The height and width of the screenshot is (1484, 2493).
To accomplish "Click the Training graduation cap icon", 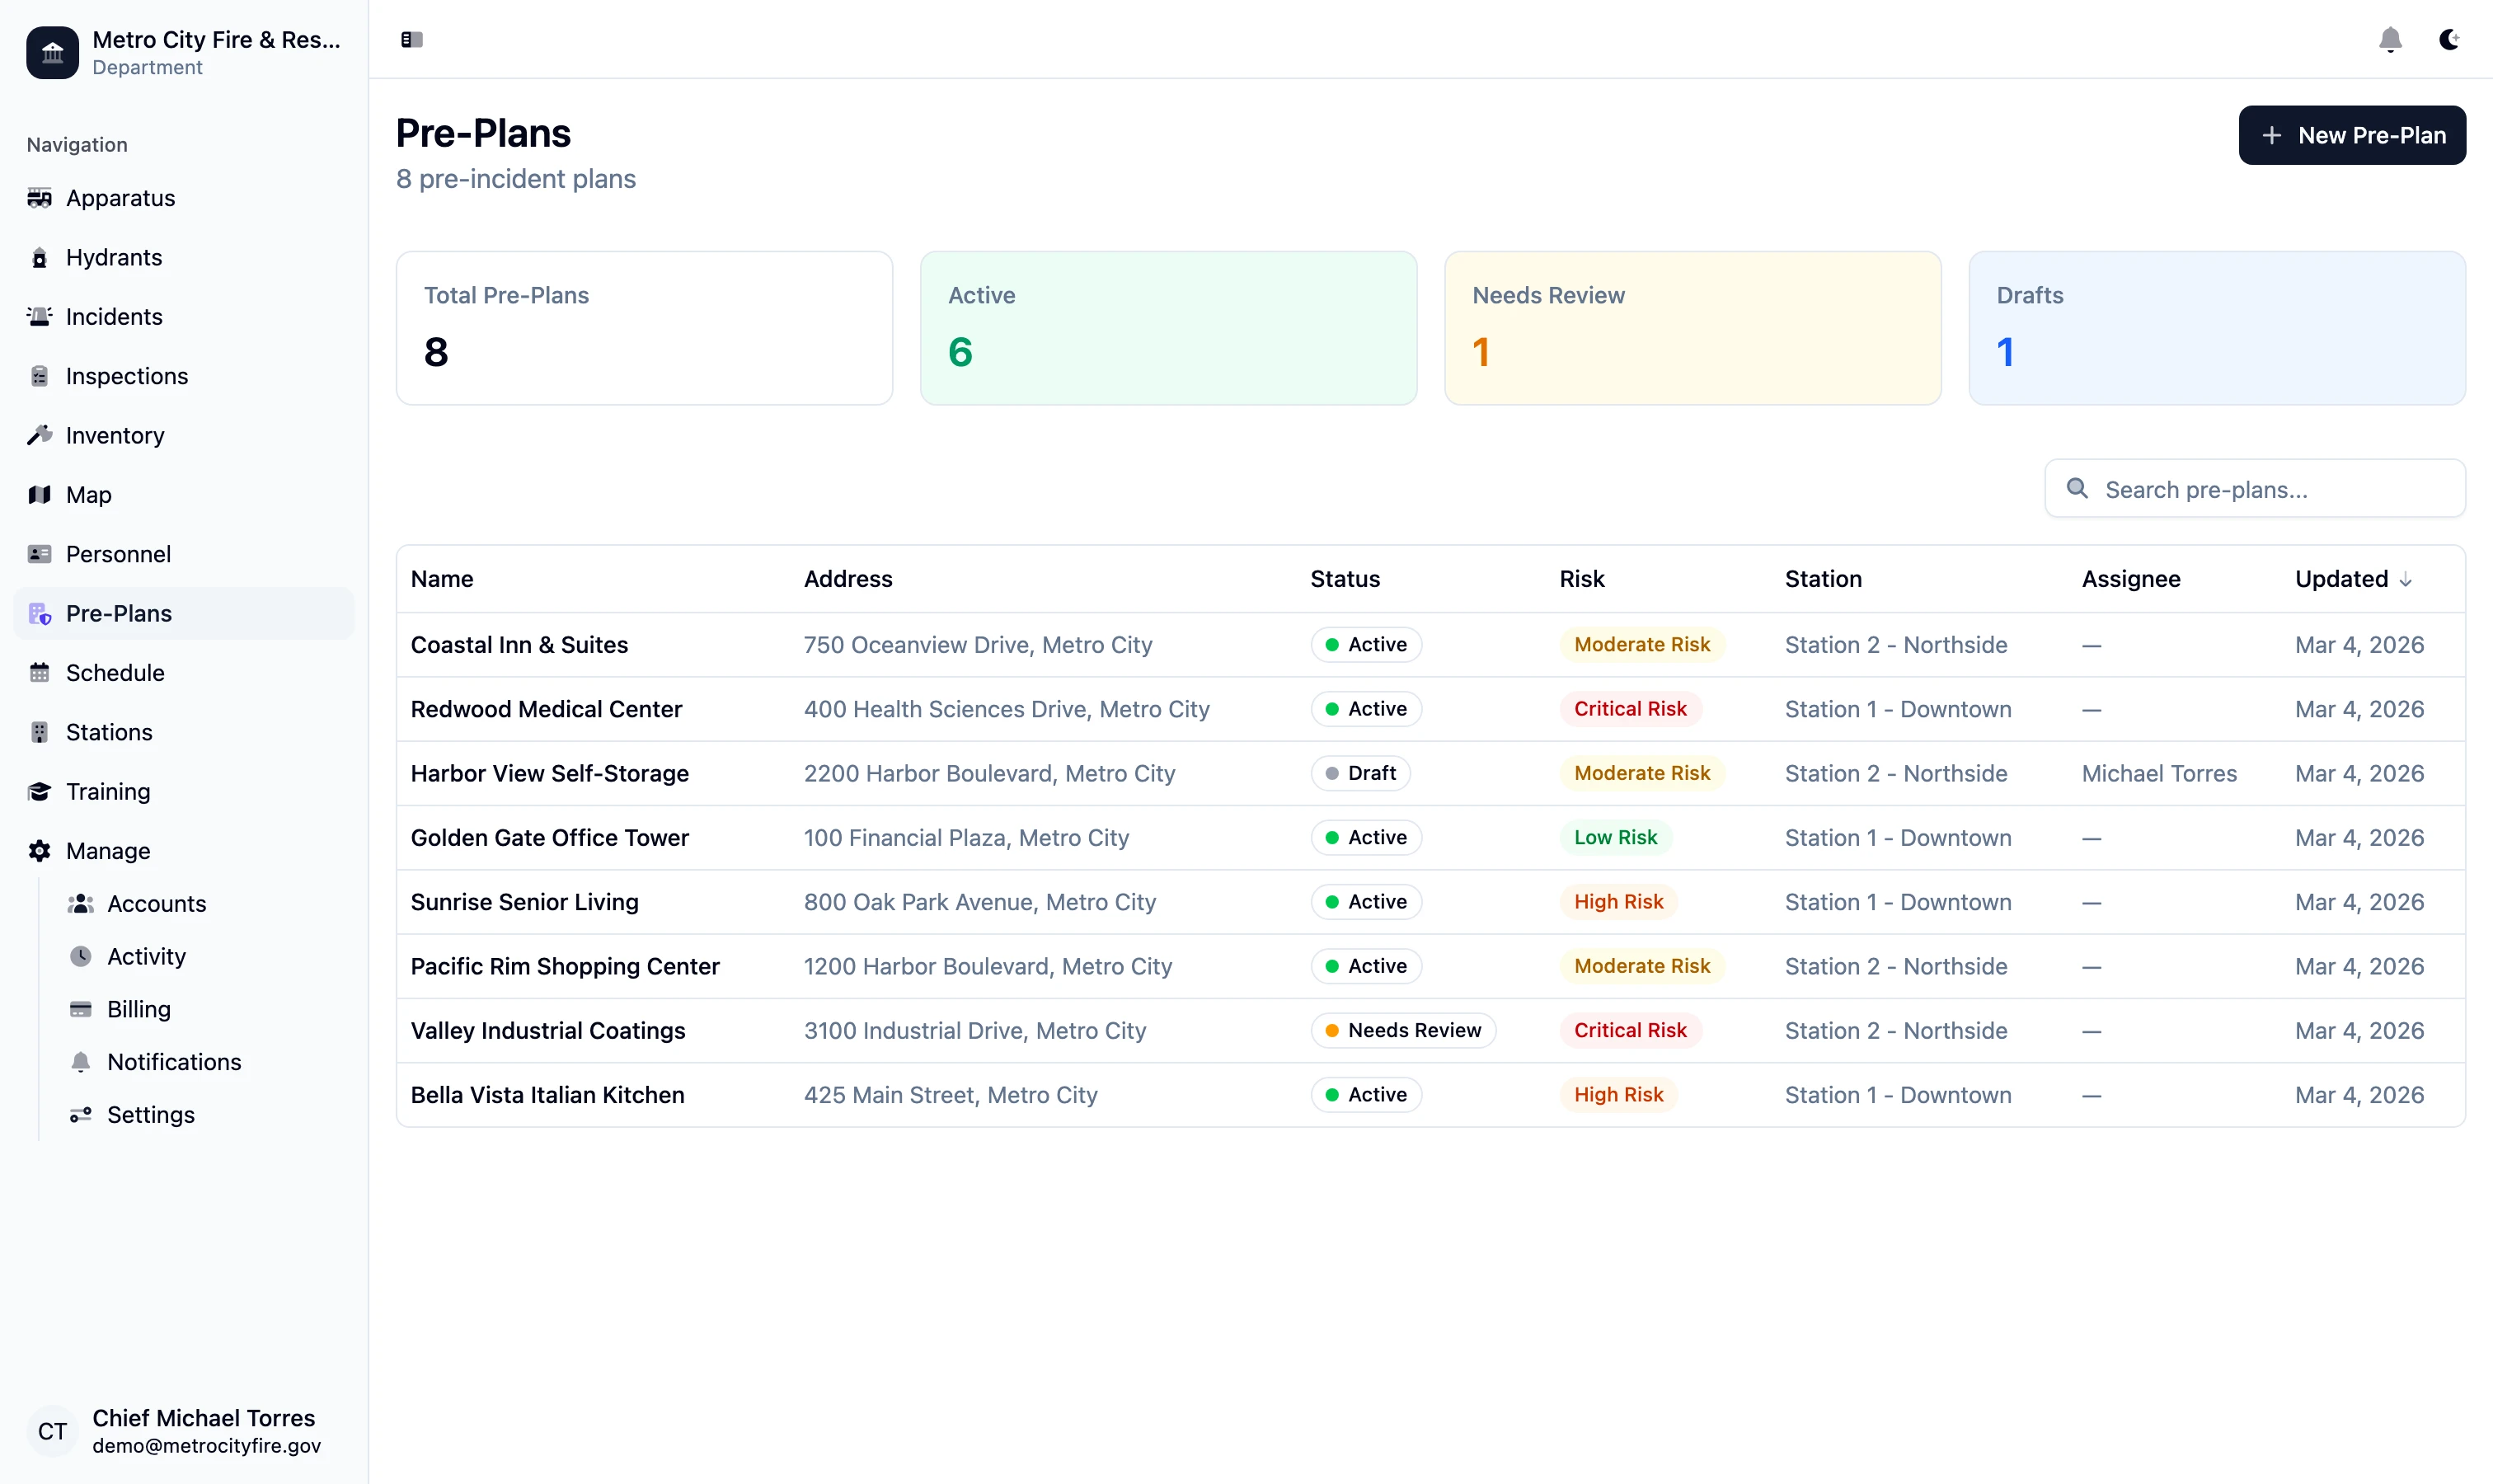I will tap(40, 792).
